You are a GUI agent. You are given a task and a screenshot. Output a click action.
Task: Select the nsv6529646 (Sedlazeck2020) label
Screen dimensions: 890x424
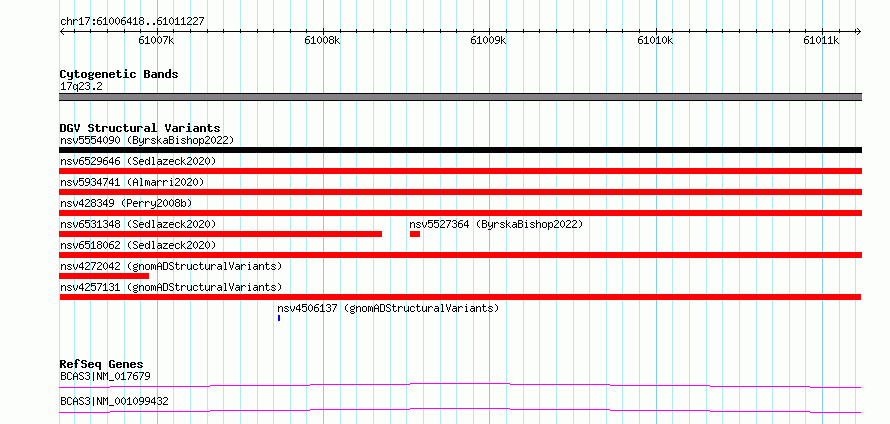click(x=138, y=161)
